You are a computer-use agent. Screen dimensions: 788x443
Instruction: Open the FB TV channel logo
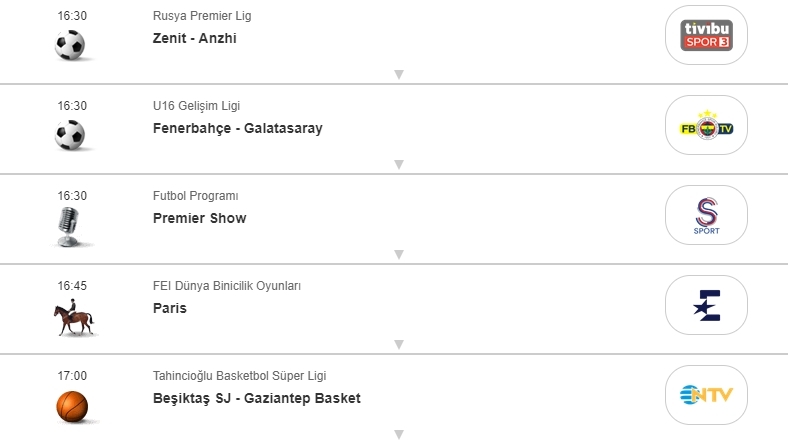pyautogui.click(x=706, y=125)
